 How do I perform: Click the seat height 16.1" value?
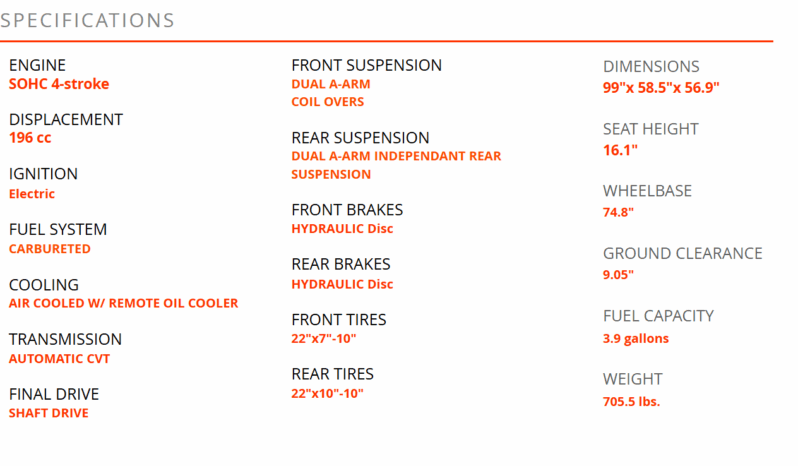point(620,151)
